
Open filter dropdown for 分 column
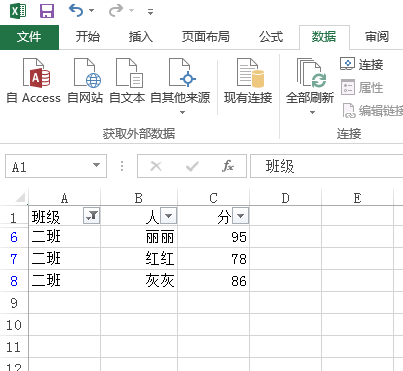coord(241,216)
